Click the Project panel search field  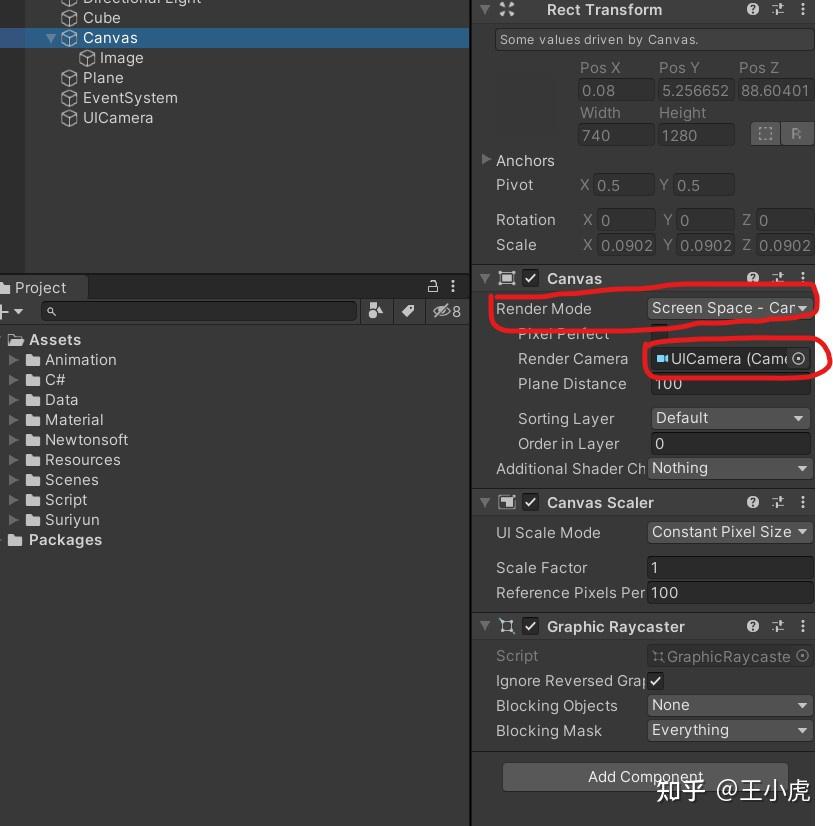tap(200, 311)
